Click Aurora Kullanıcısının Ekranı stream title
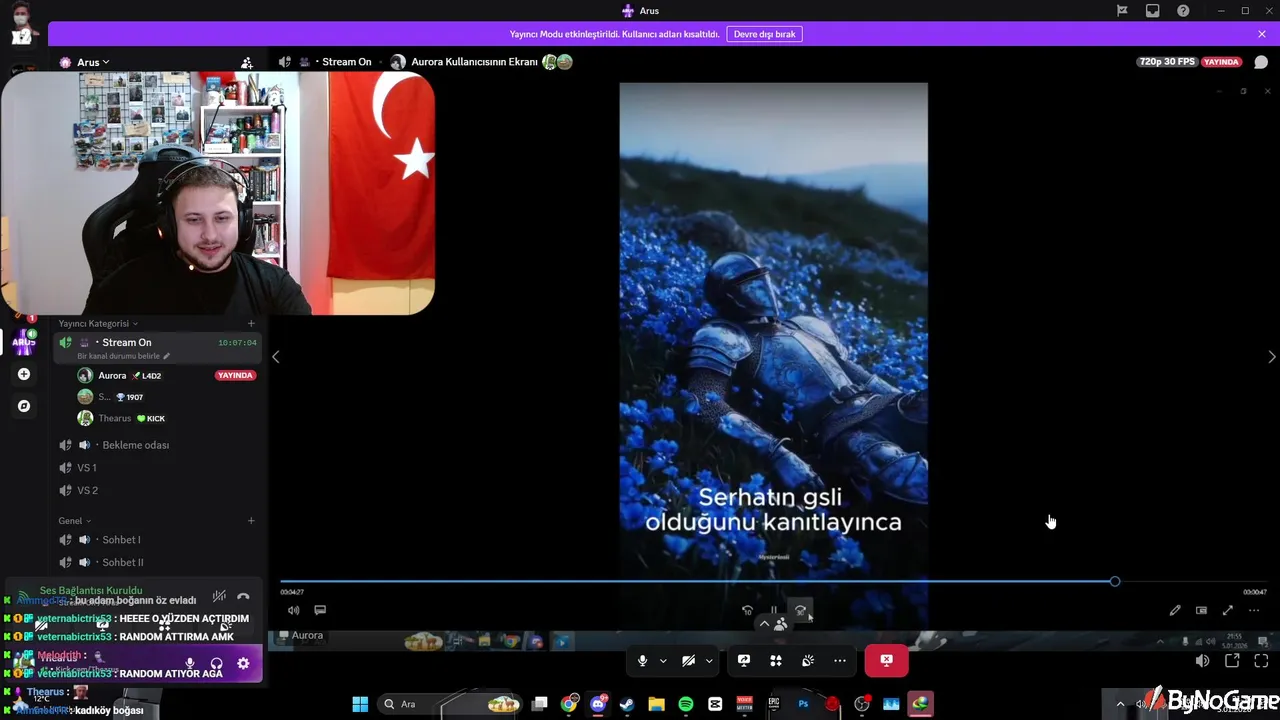The width and height of the screenshot is (1280, 720). tap(474, 62)
